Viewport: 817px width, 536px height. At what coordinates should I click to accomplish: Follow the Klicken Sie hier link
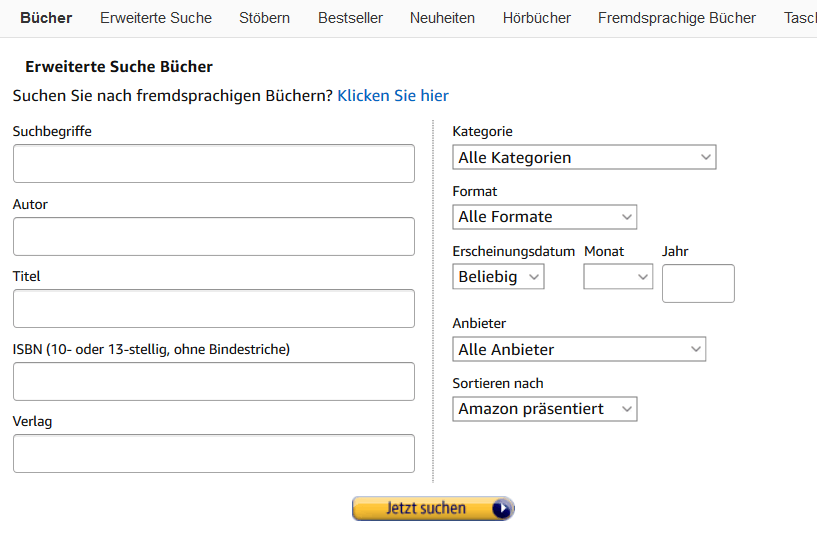tap(393, 96)
